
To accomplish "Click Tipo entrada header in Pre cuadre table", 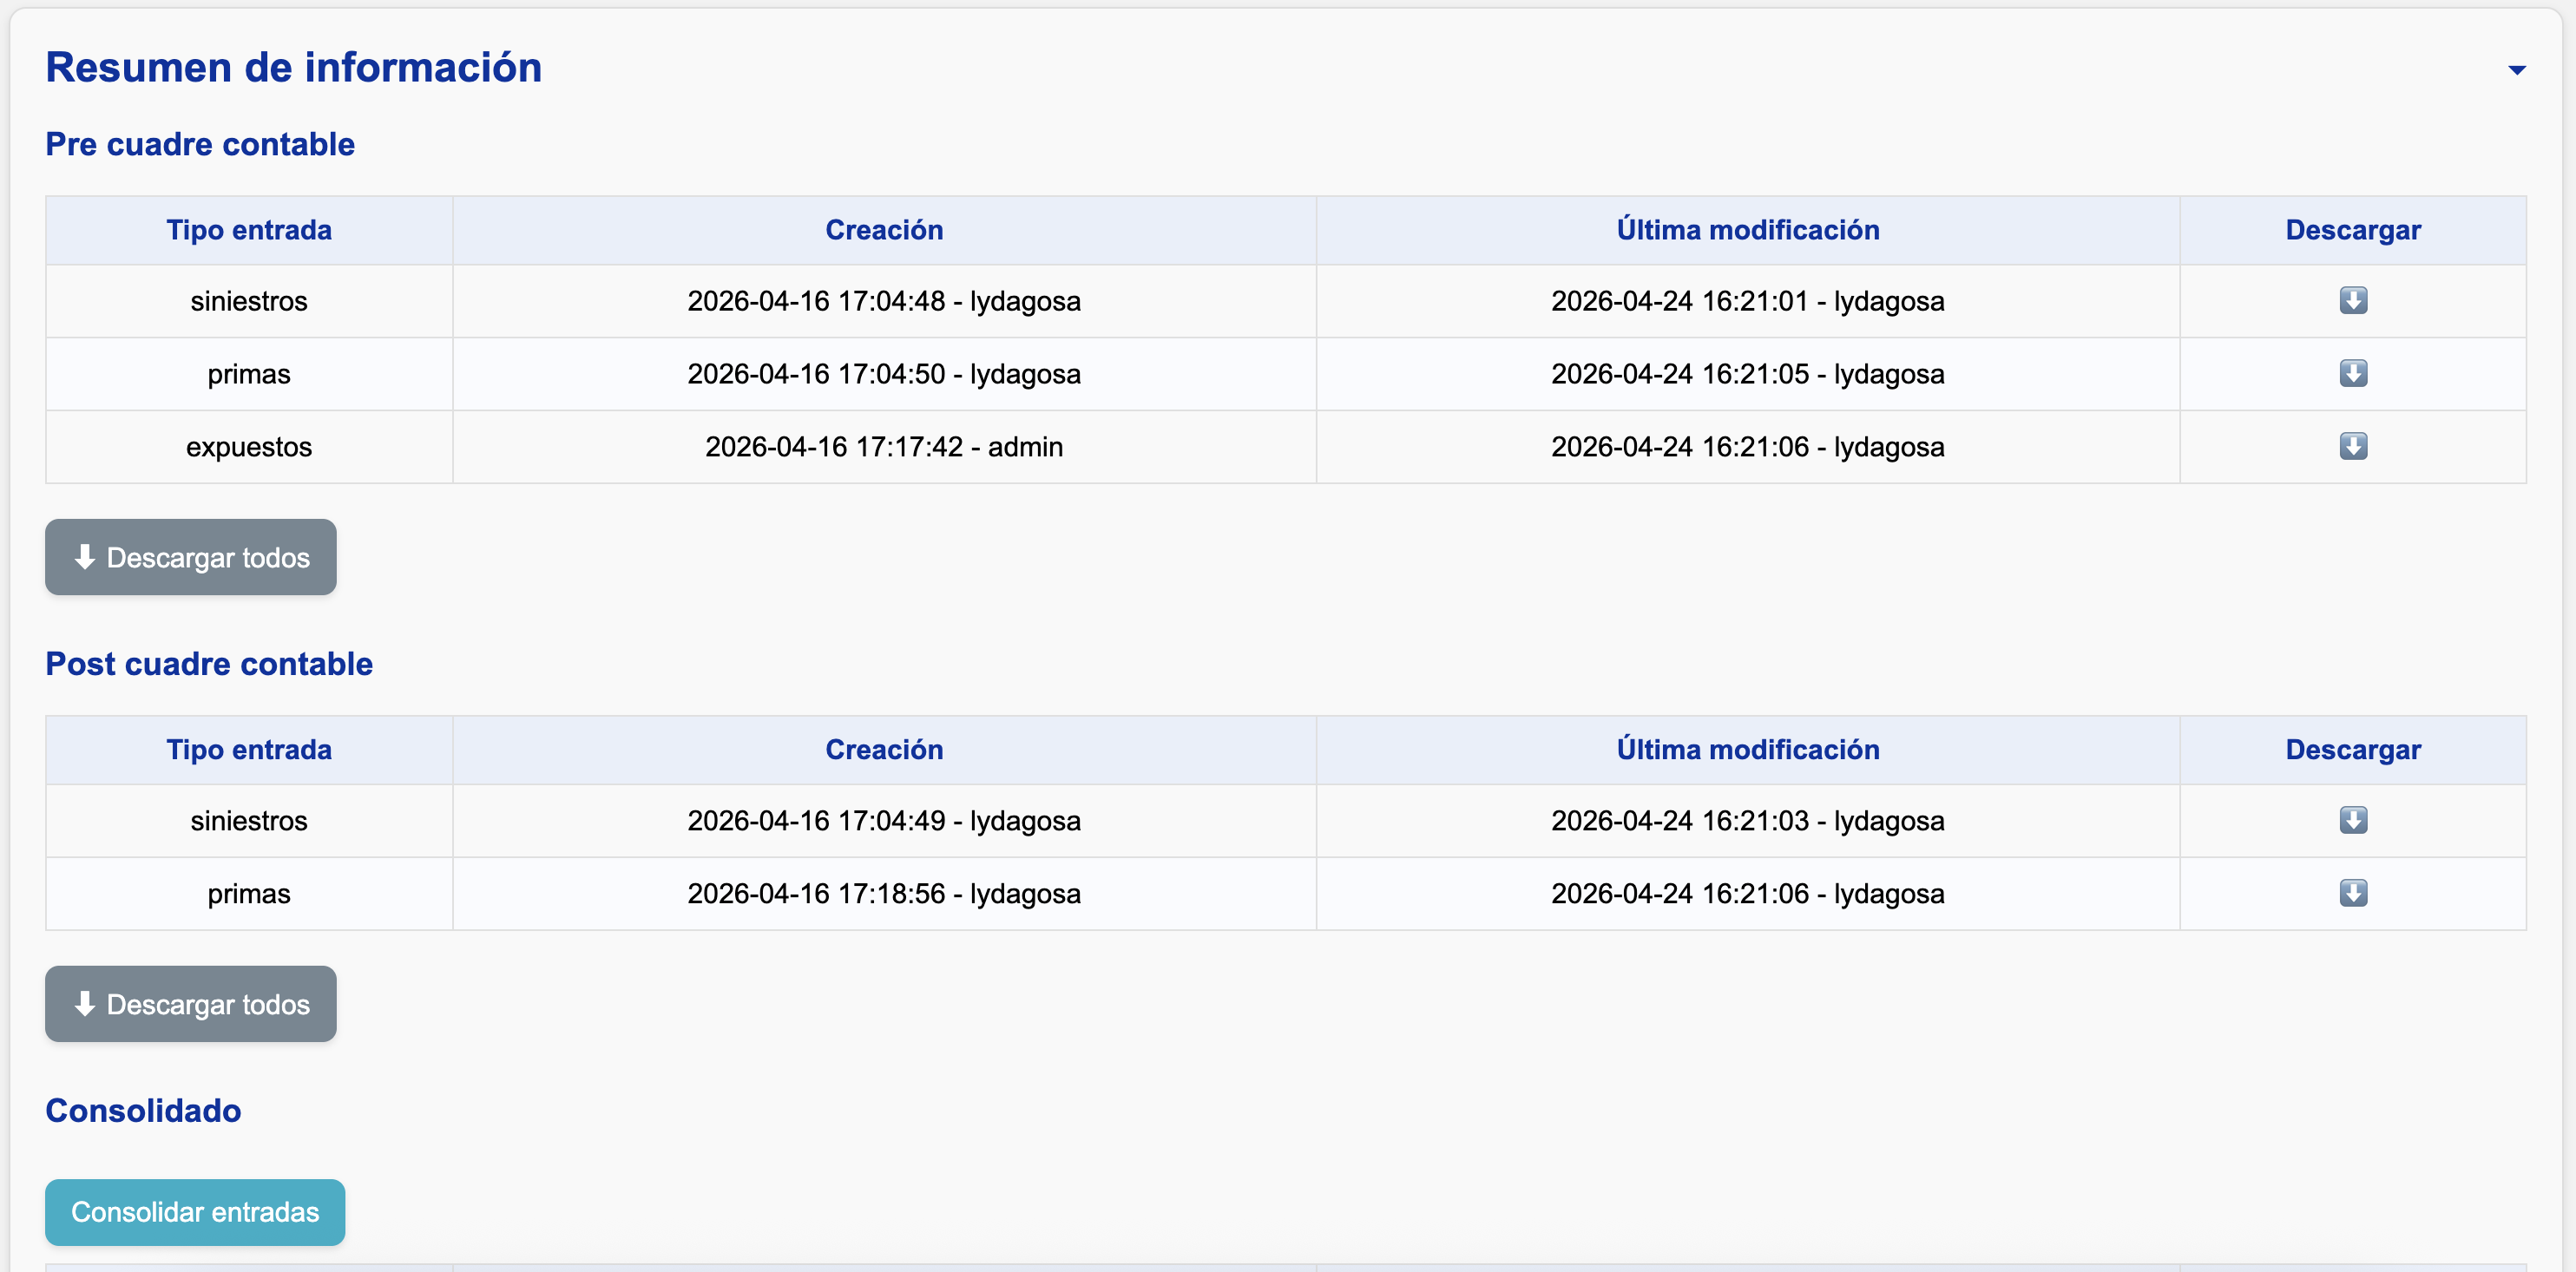I will (249, 230).
